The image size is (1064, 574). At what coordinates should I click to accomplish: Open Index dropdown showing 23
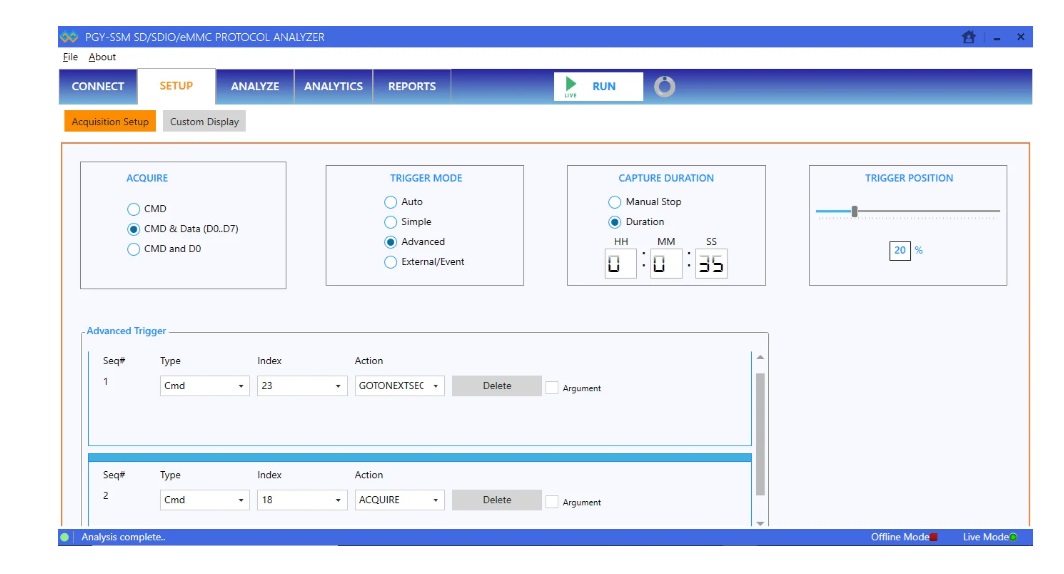point(302,385)
